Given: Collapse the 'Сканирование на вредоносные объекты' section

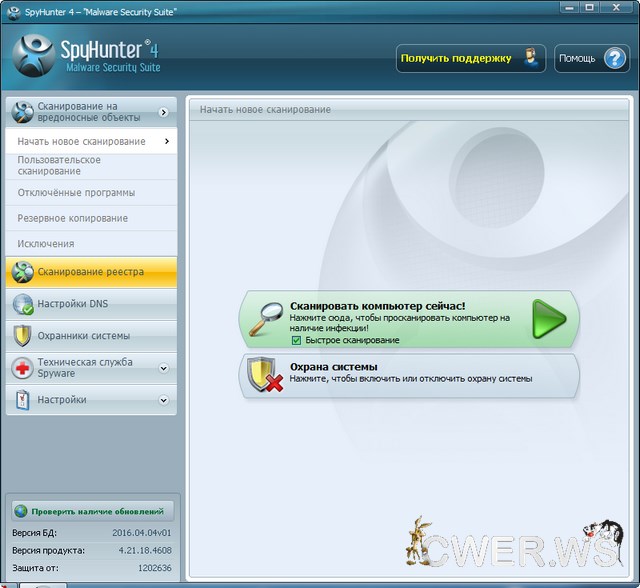Looking at the screenshot, I should point(163,112).
